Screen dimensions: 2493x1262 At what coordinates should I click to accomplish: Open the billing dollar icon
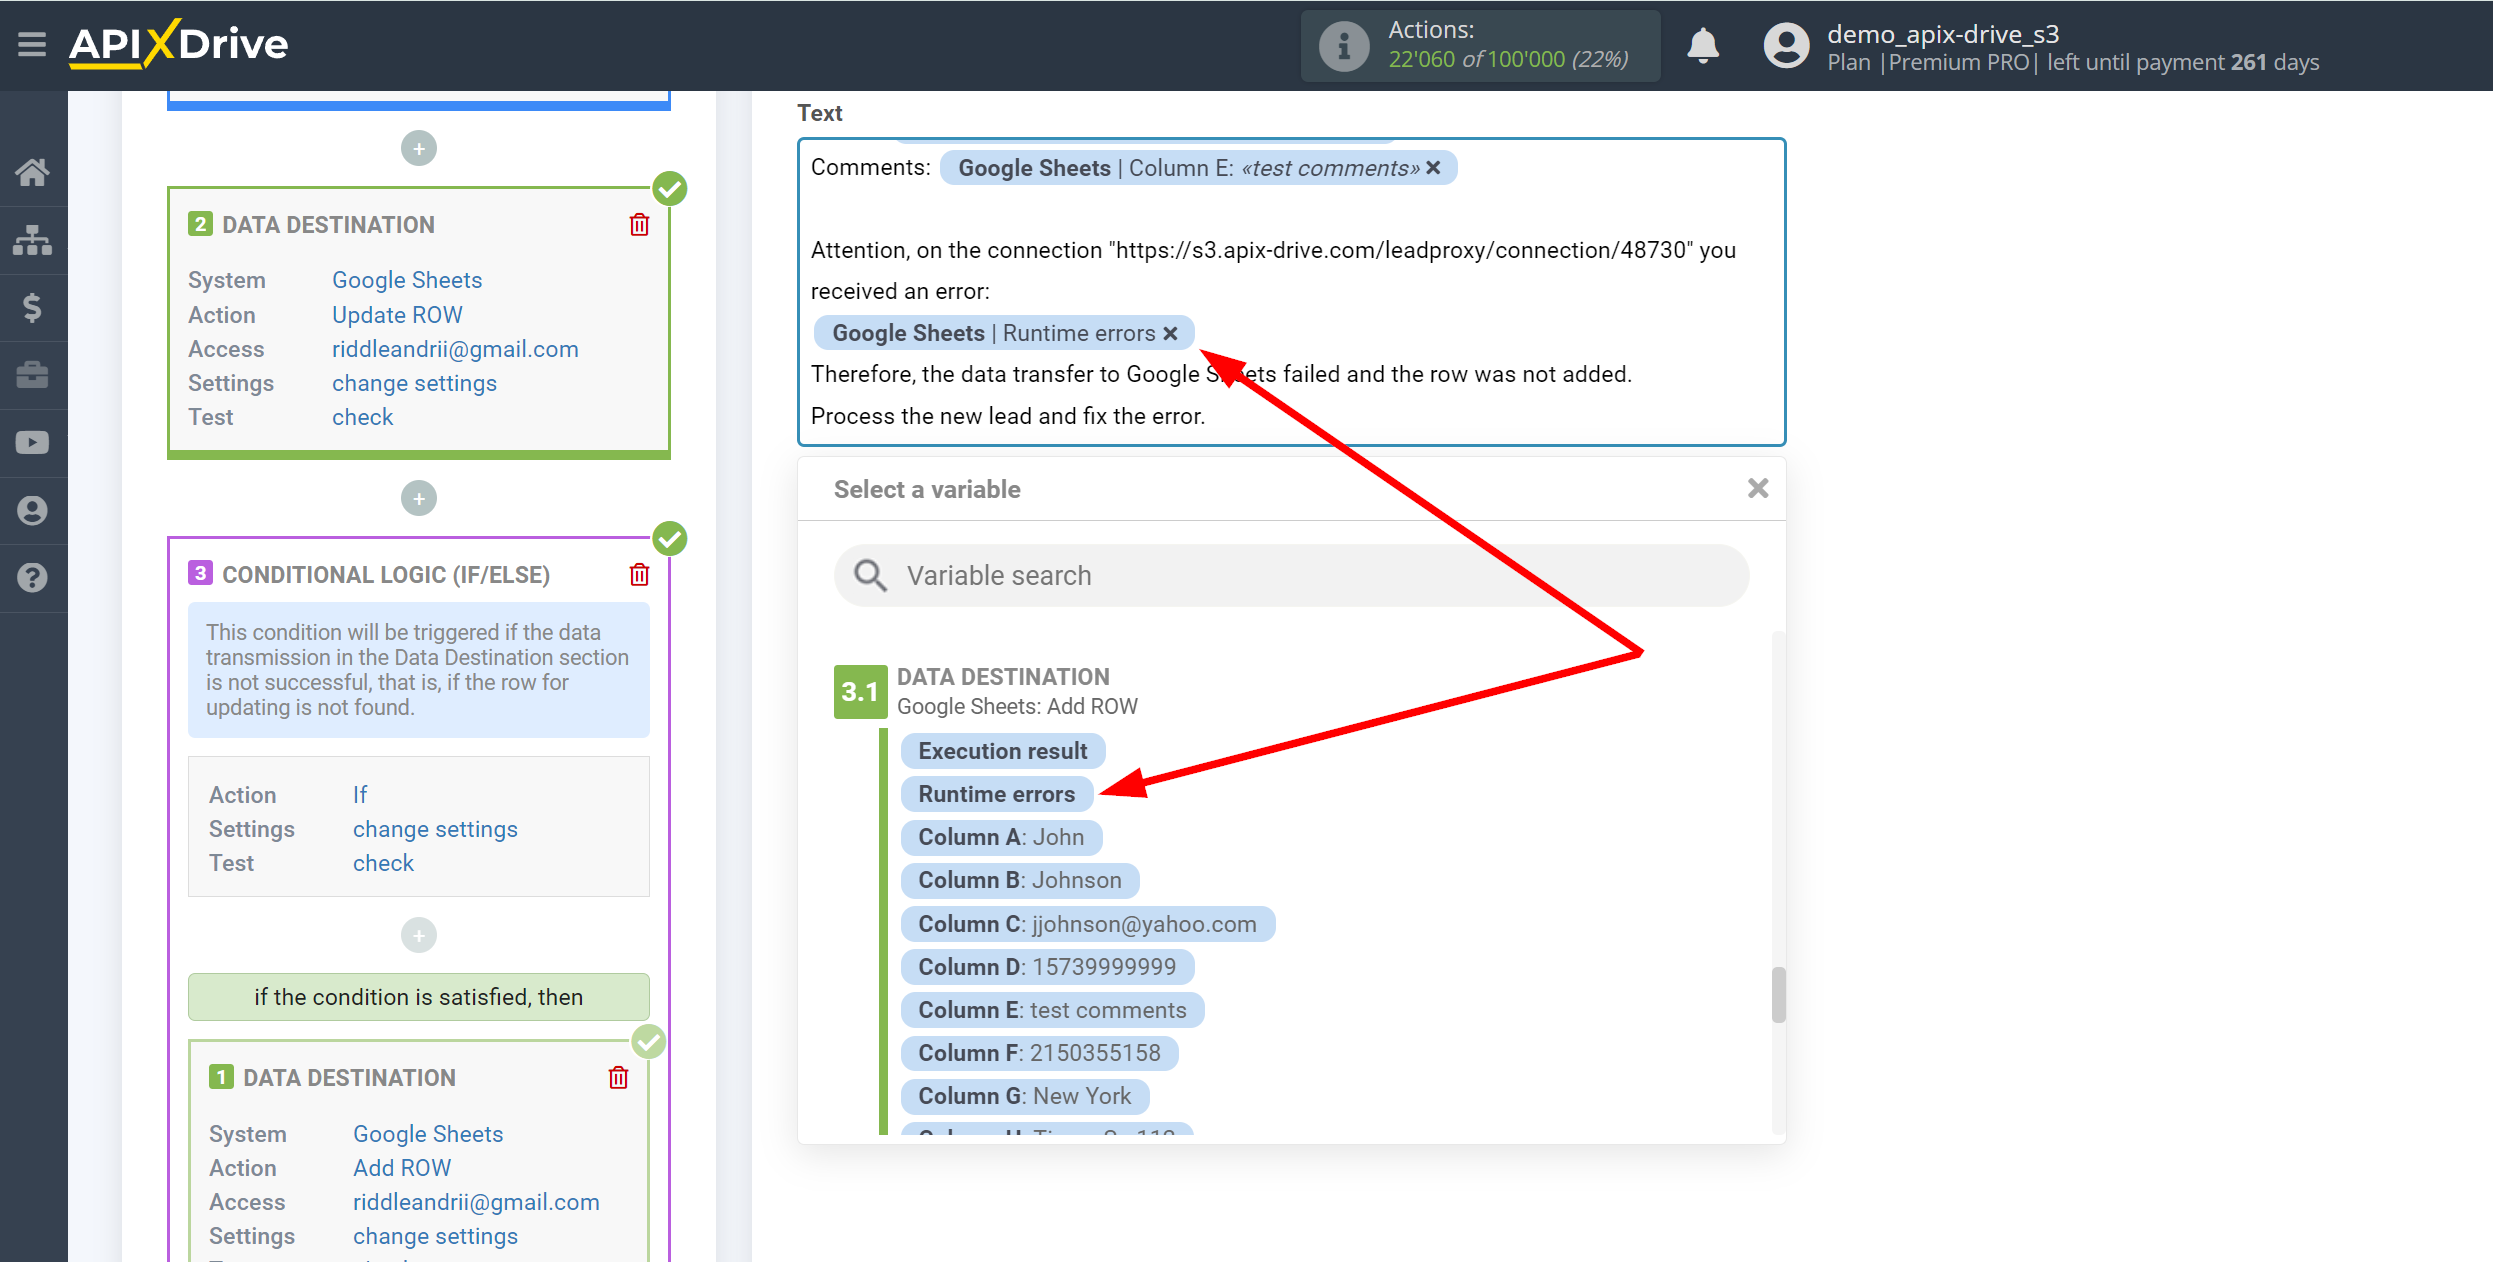(x=32, y=307)
